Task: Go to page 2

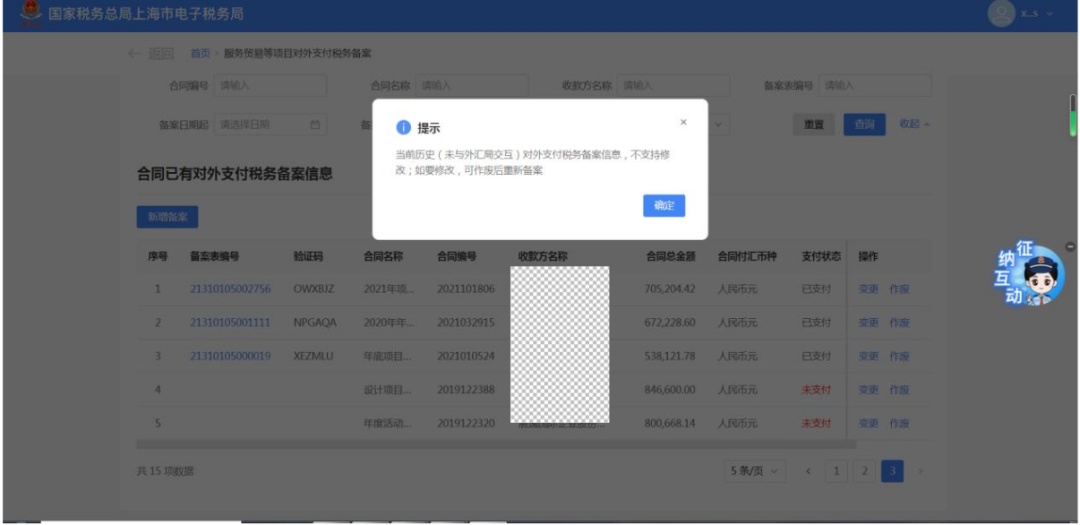Action: click(x=864, y=471)
